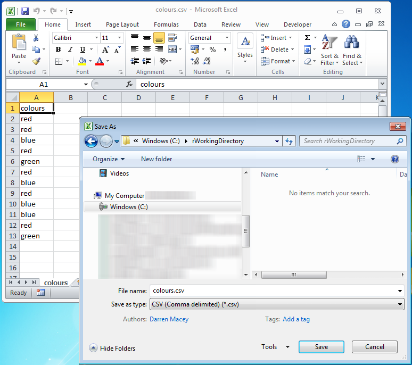Click the Save button
This screenshot has width=412, height=365.
(321, 347)
